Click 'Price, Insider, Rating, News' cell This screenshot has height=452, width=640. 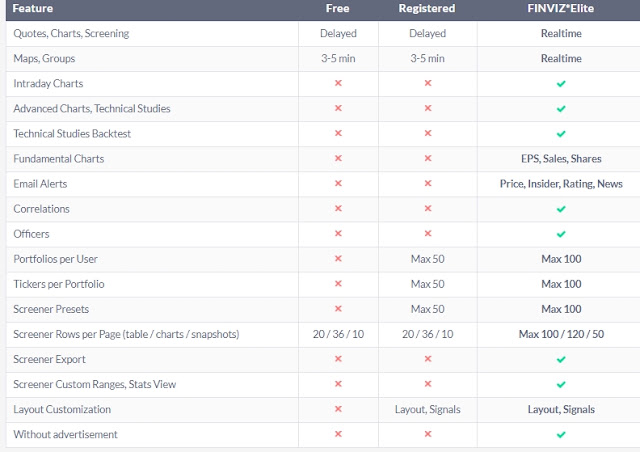coord(561,184)
